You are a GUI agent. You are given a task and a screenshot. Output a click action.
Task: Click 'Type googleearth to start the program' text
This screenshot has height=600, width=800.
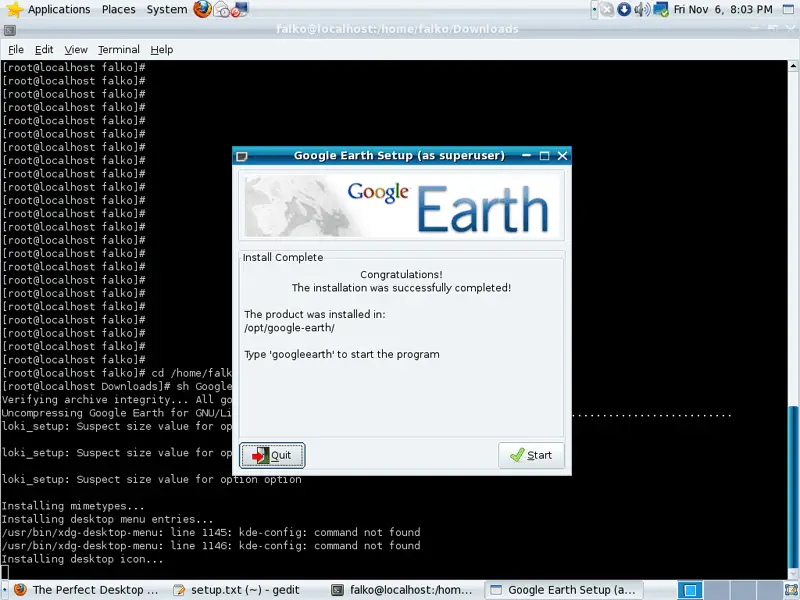pos(341,354)
